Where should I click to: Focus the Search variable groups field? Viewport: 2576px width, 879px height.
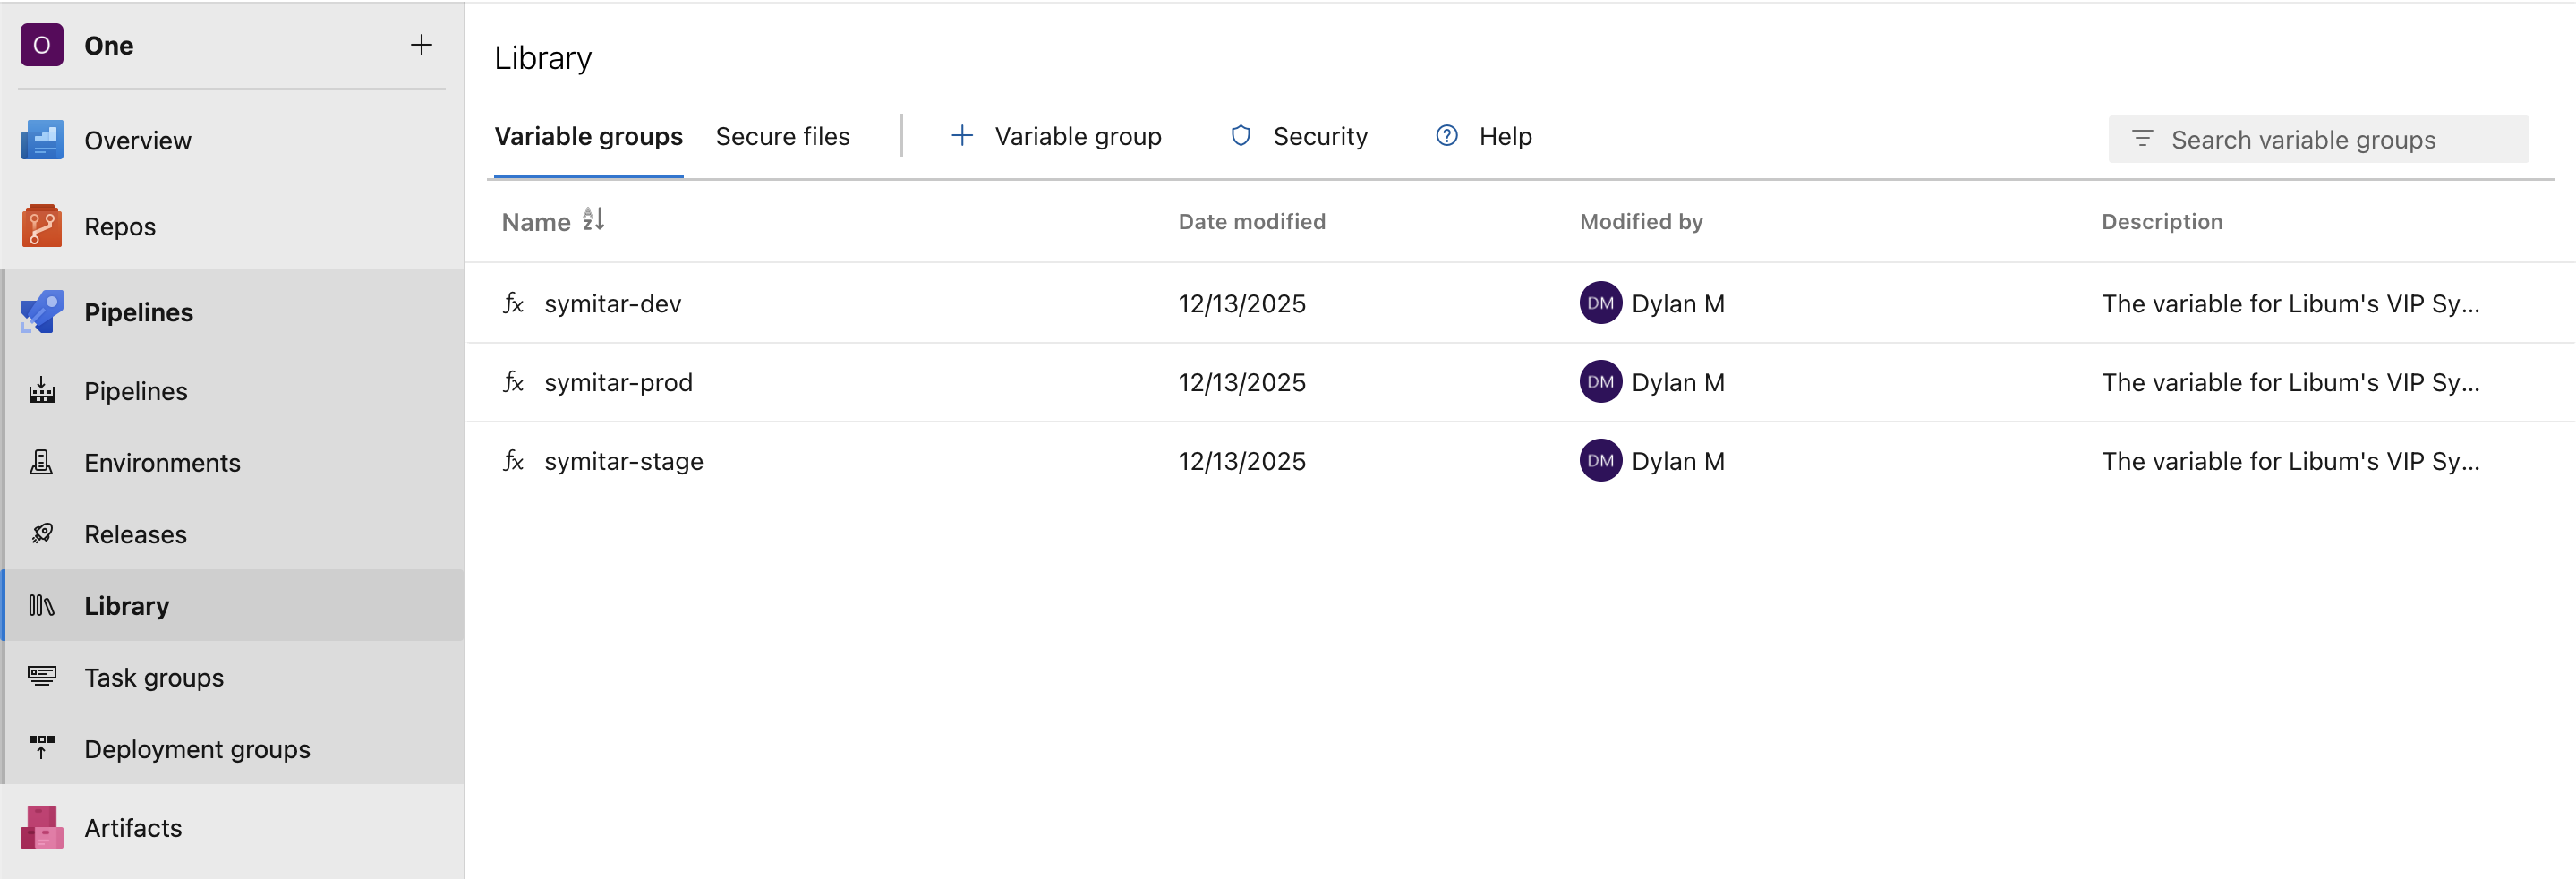(2318, 139)
